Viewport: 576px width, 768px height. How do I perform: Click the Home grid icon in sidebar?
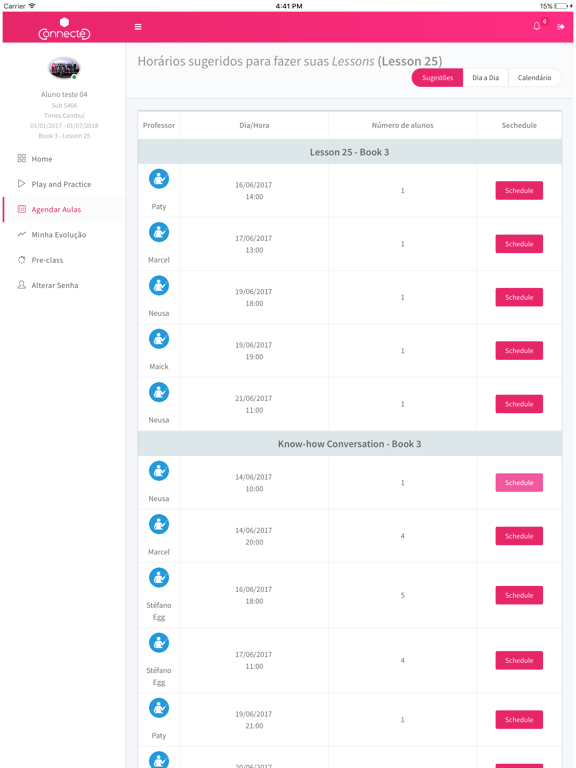(x=22, y=158)
